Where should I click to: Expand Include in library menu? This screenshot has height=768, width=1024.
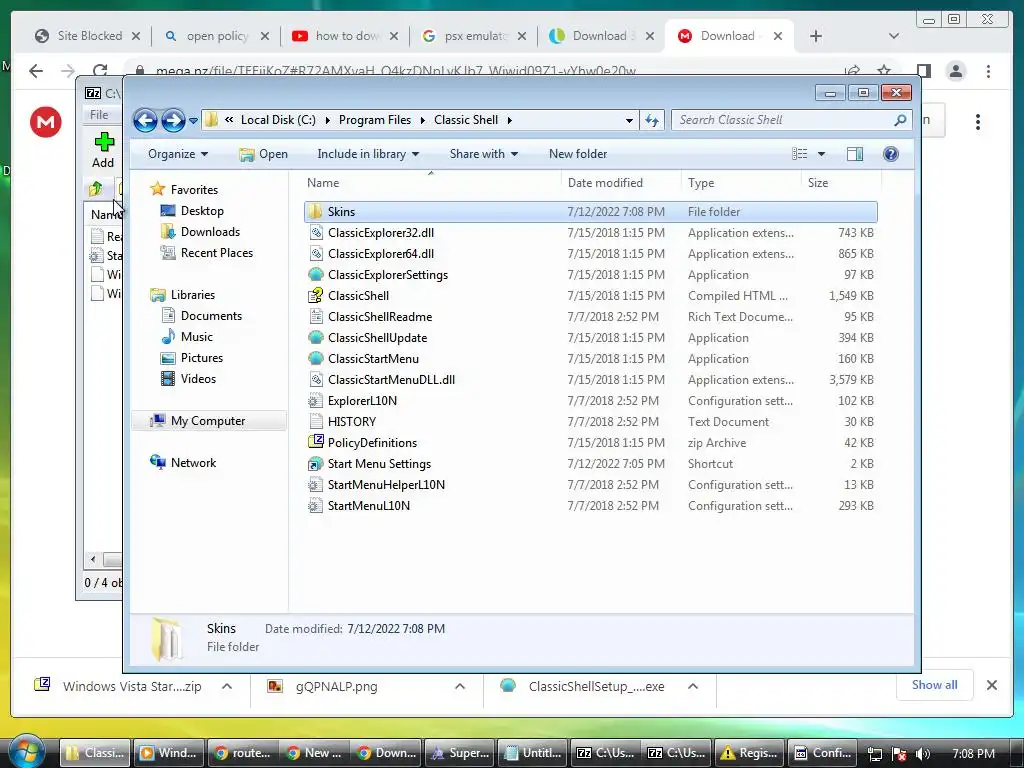click(x=368, y=154)
